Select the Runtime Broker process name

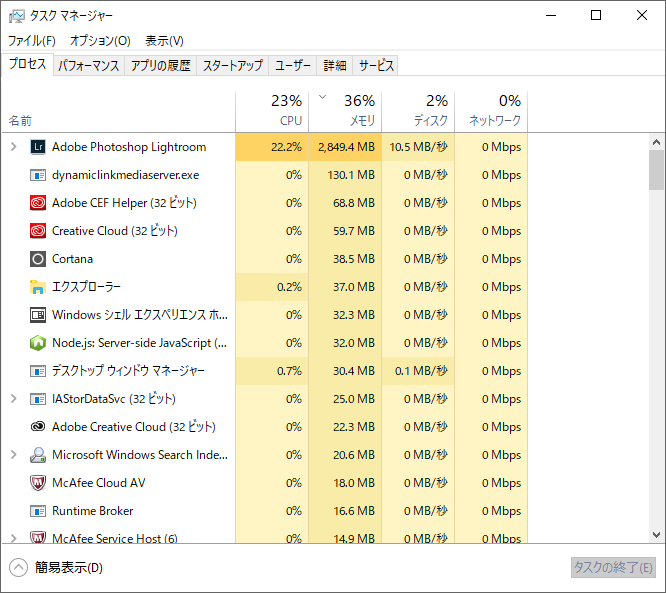93,511
